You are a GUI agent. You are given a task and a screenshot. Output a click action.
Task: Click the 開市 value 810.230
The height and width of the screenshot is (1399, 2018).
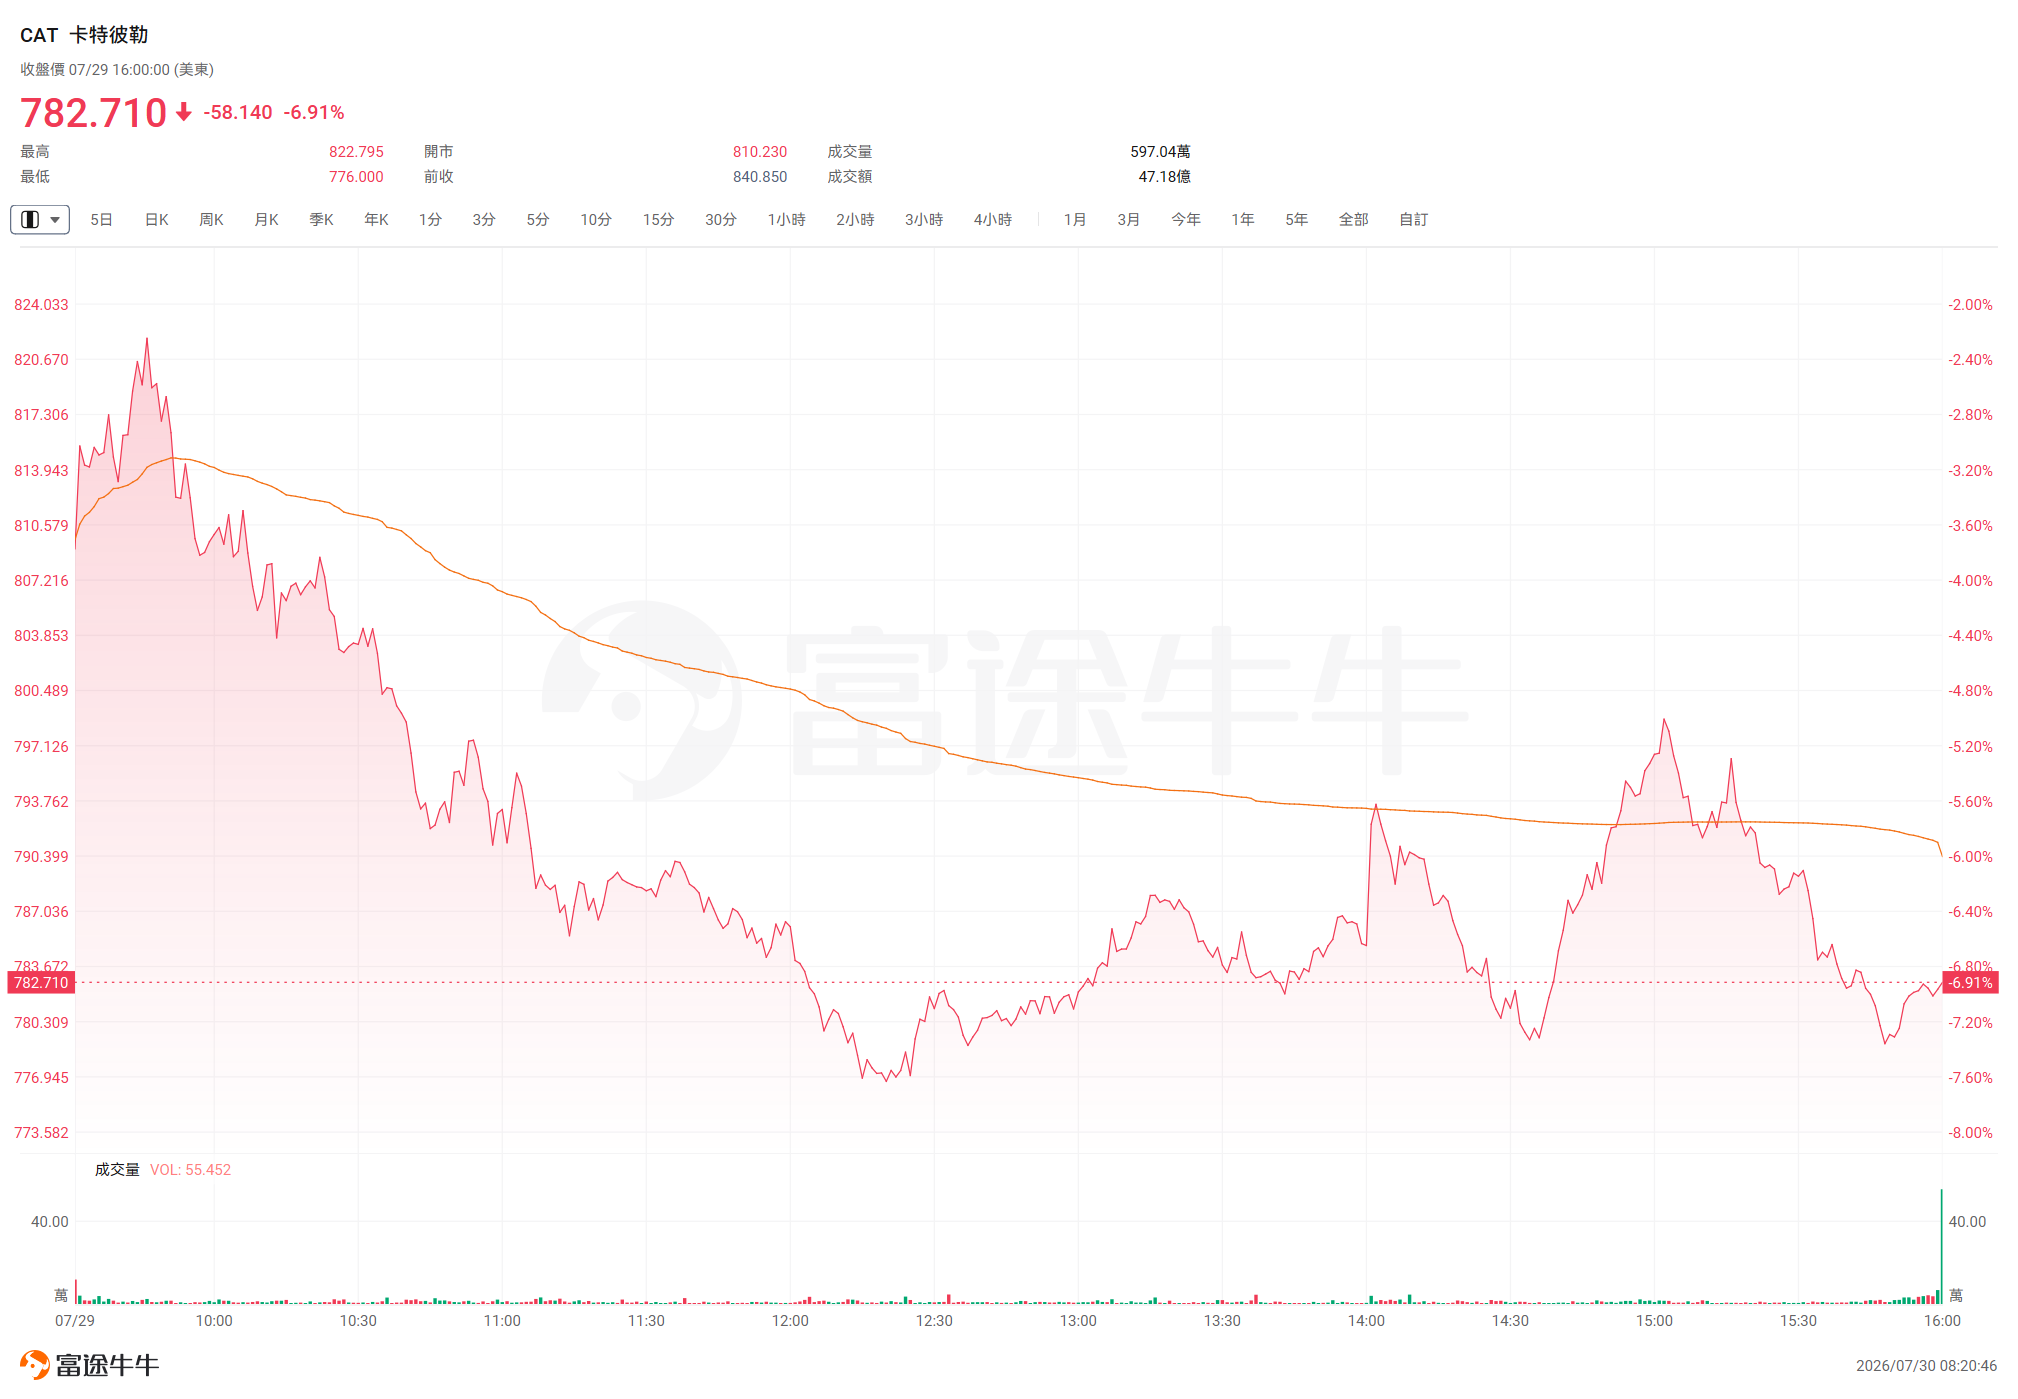pos(760,151)
